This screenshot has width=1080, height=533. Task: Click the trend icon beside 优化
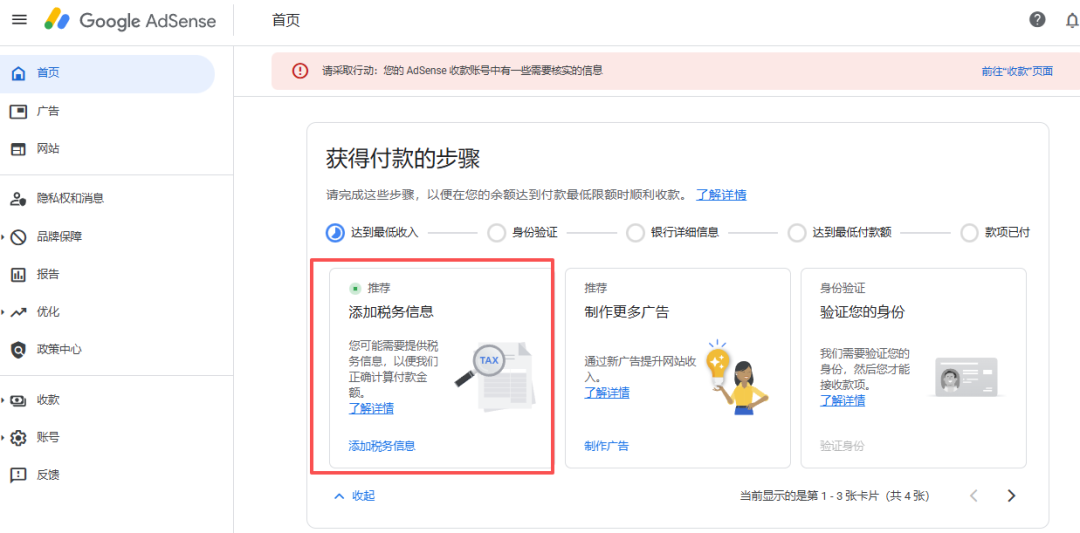pyautogui.click(x=19, y=312)
